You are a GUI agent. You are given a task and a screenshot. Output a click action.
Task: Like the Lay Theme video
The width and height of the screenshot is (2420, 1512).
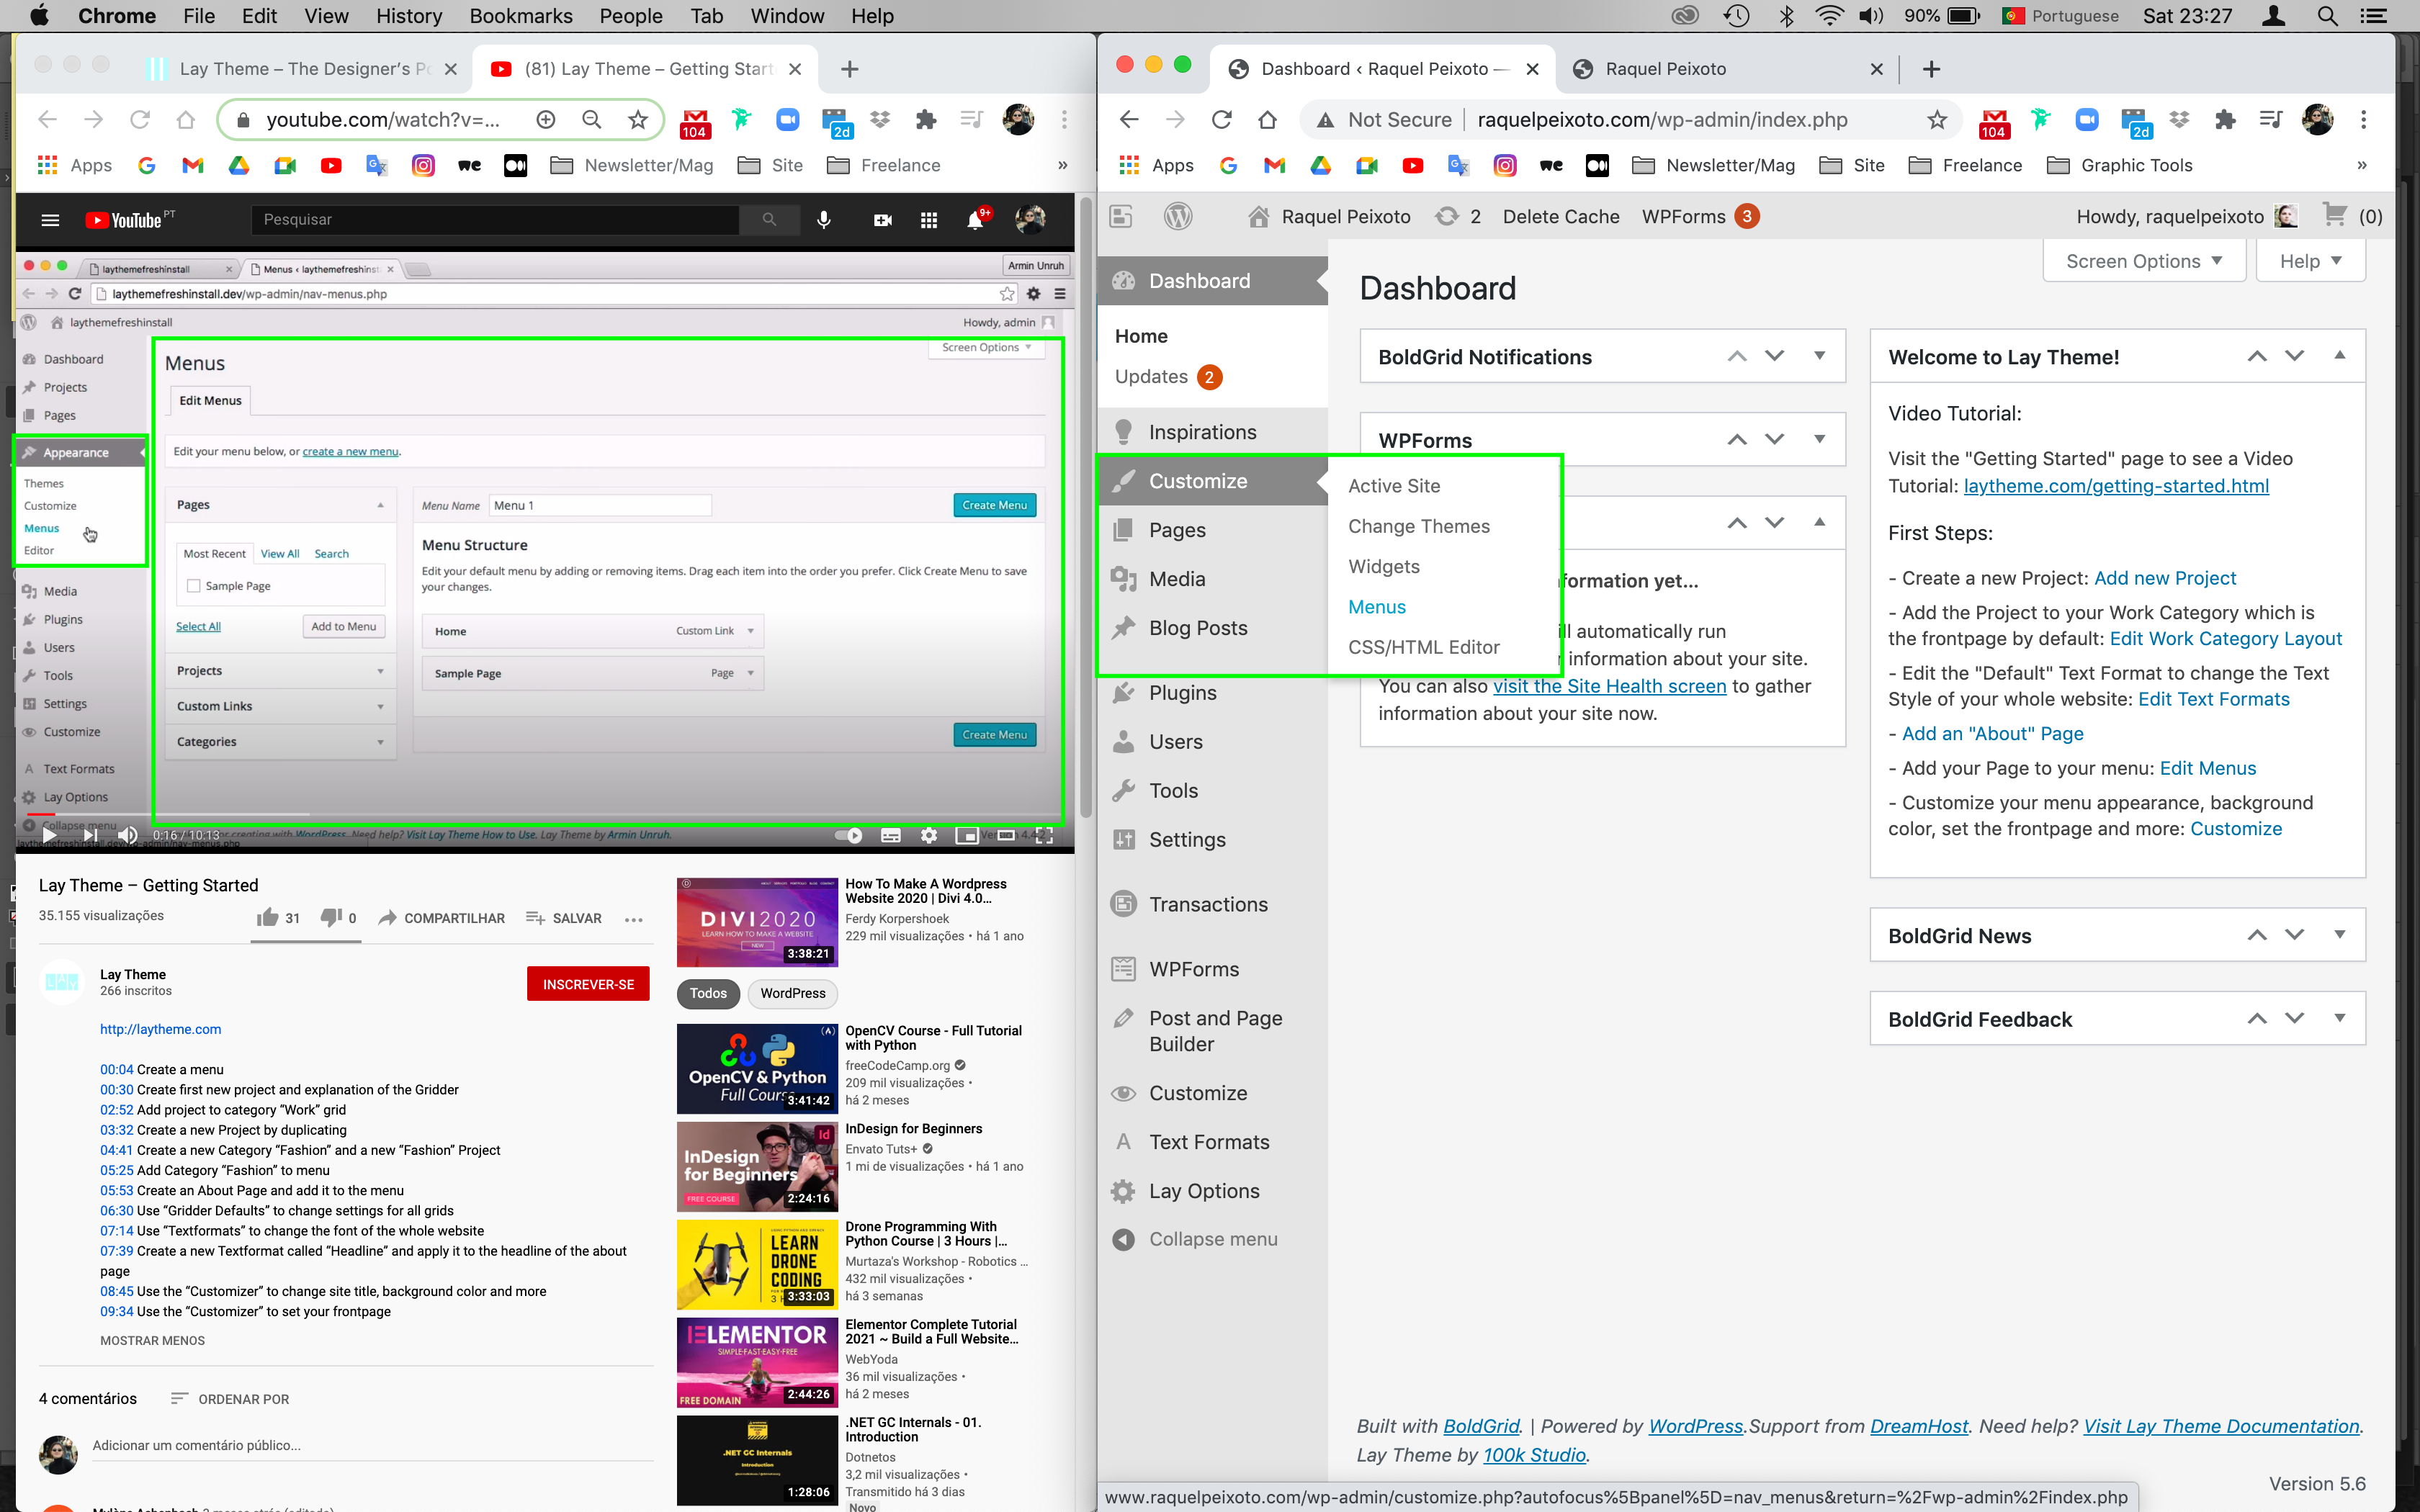tap(268, 918)
